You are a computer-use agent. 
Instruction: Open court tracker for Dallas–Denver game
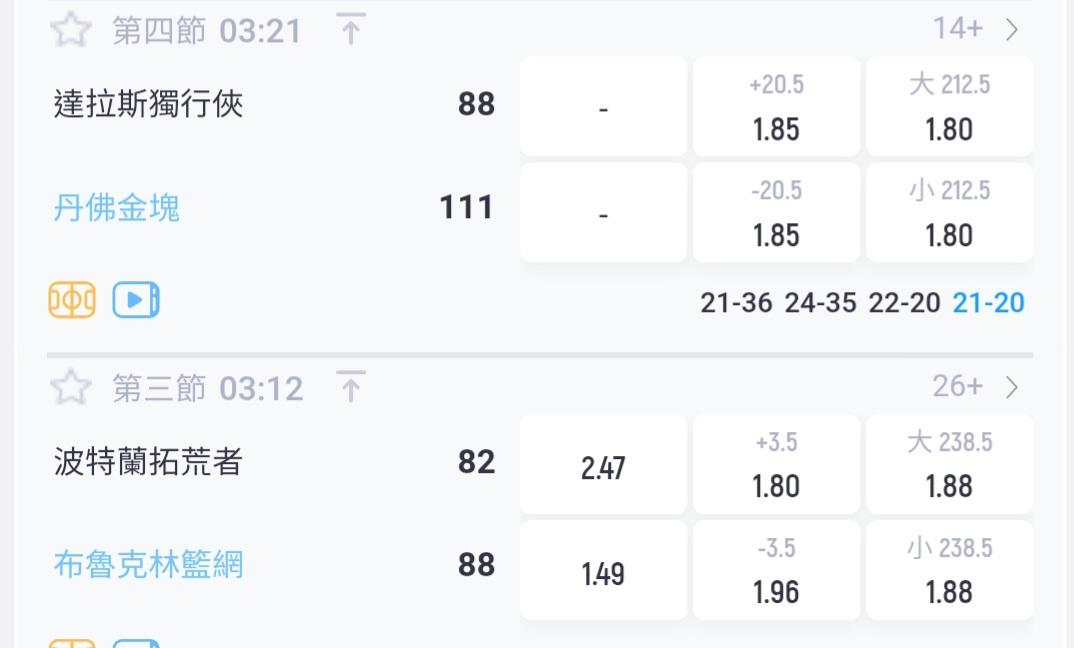point(72,300)
